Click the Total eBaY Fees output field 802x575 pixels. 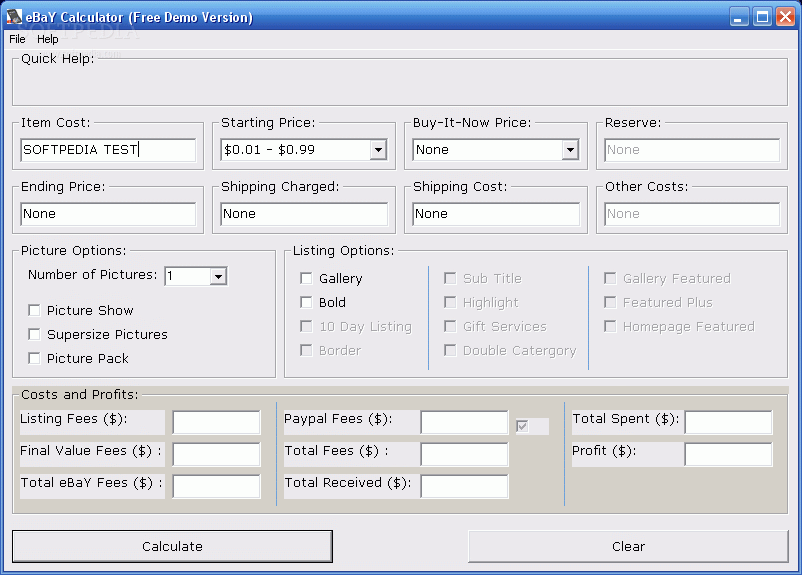216,486
